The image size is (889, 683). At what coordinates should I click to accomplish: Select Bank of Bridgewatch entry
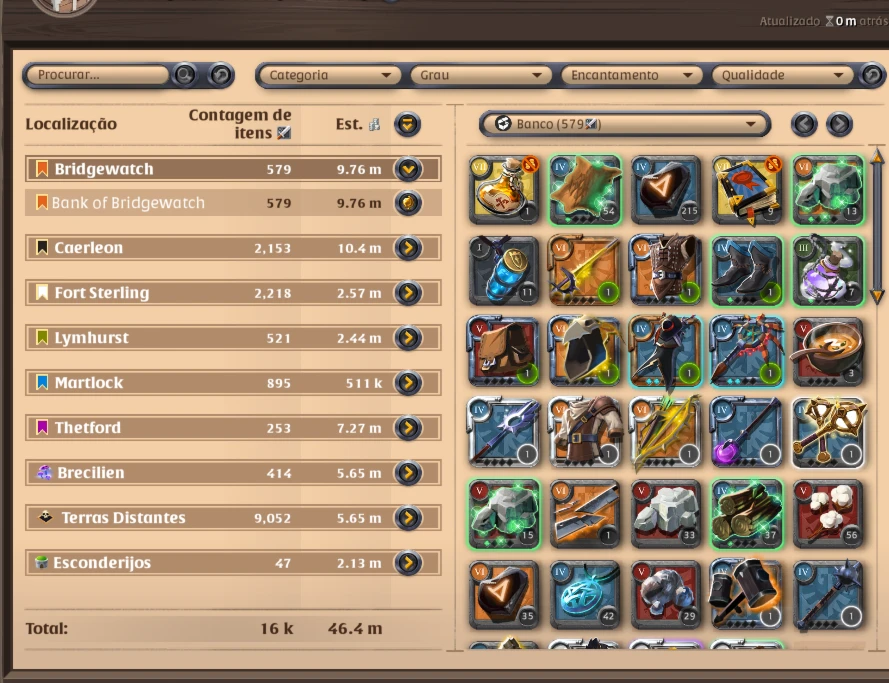pos(233,203)
